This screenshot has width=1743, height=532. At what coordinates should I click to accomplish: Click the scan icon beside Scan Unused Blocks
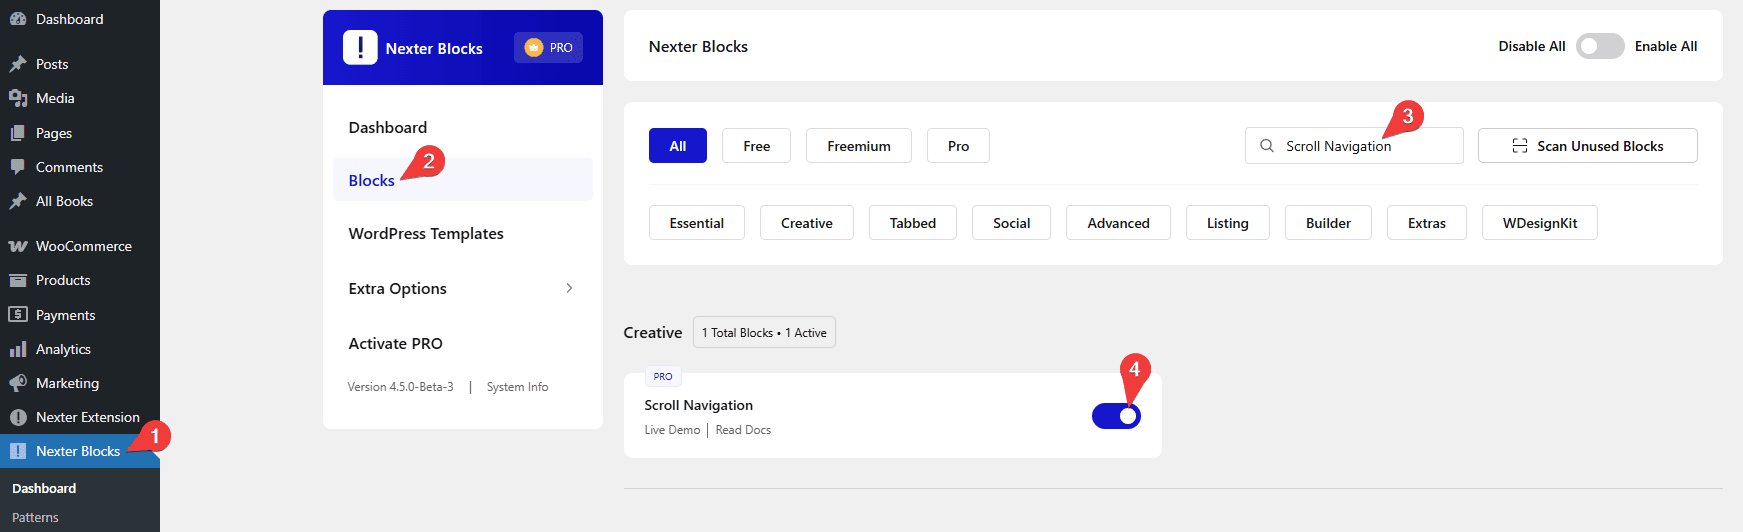[1520, 146]
